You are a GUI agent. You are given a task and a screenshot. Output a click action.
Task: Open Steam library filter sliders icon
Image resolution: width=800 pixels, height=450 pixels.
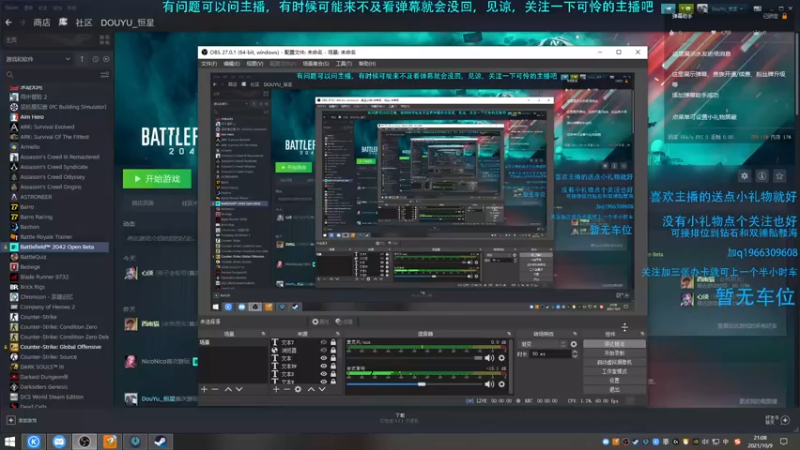click(105, 75)
